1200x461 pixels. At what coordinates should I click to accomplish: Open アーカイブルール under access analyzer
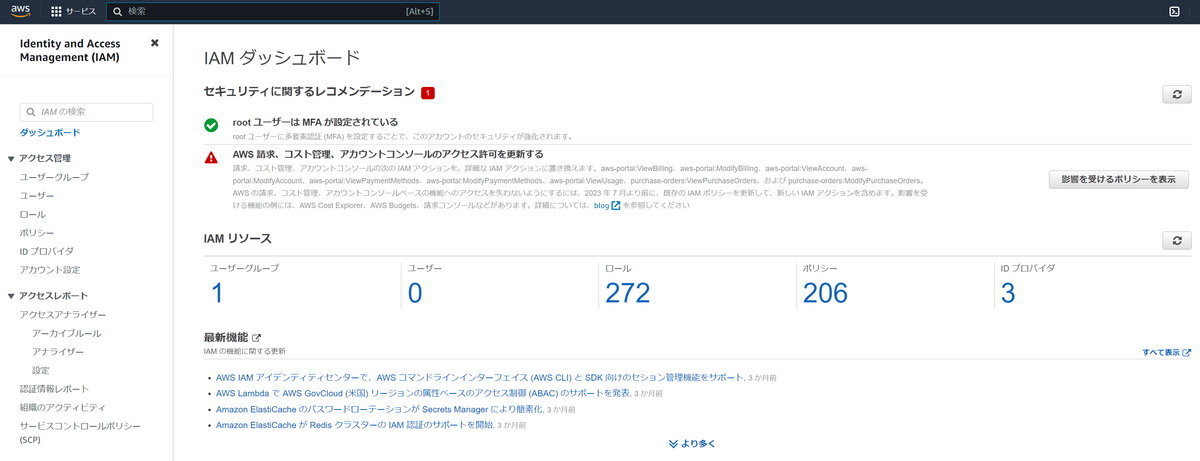(66, 333)
